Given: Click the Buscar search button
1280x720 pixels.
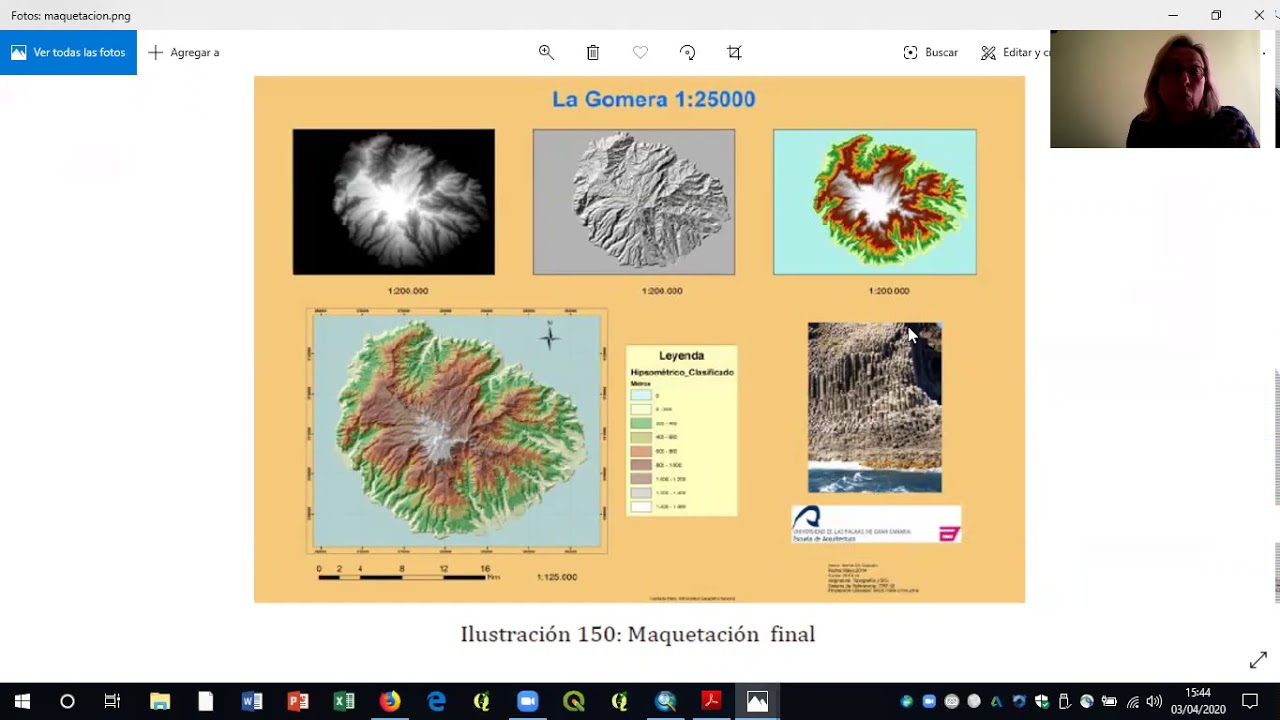Looking at the screenshot, I should 930,52.
